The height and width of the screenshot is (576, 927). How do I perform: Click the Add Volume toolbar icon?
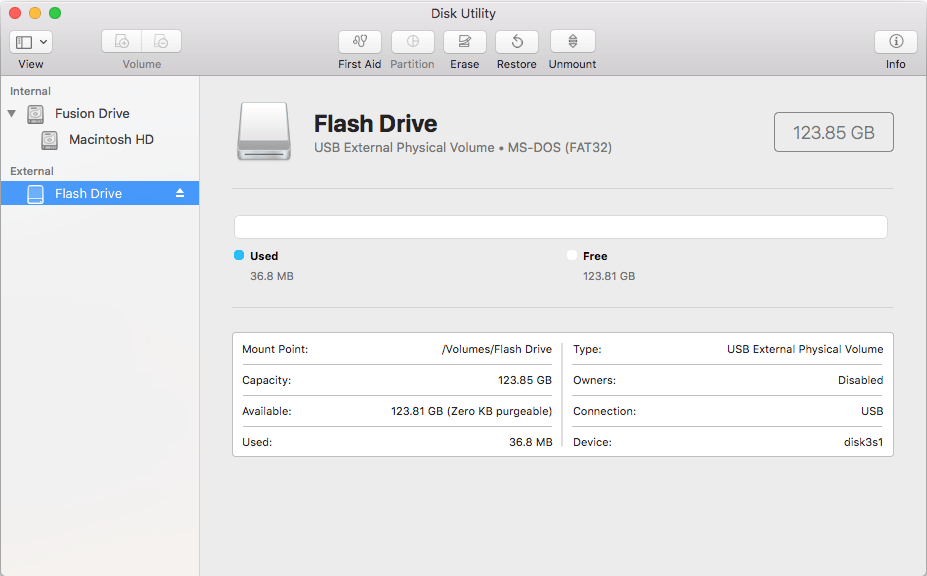point(121,41)
